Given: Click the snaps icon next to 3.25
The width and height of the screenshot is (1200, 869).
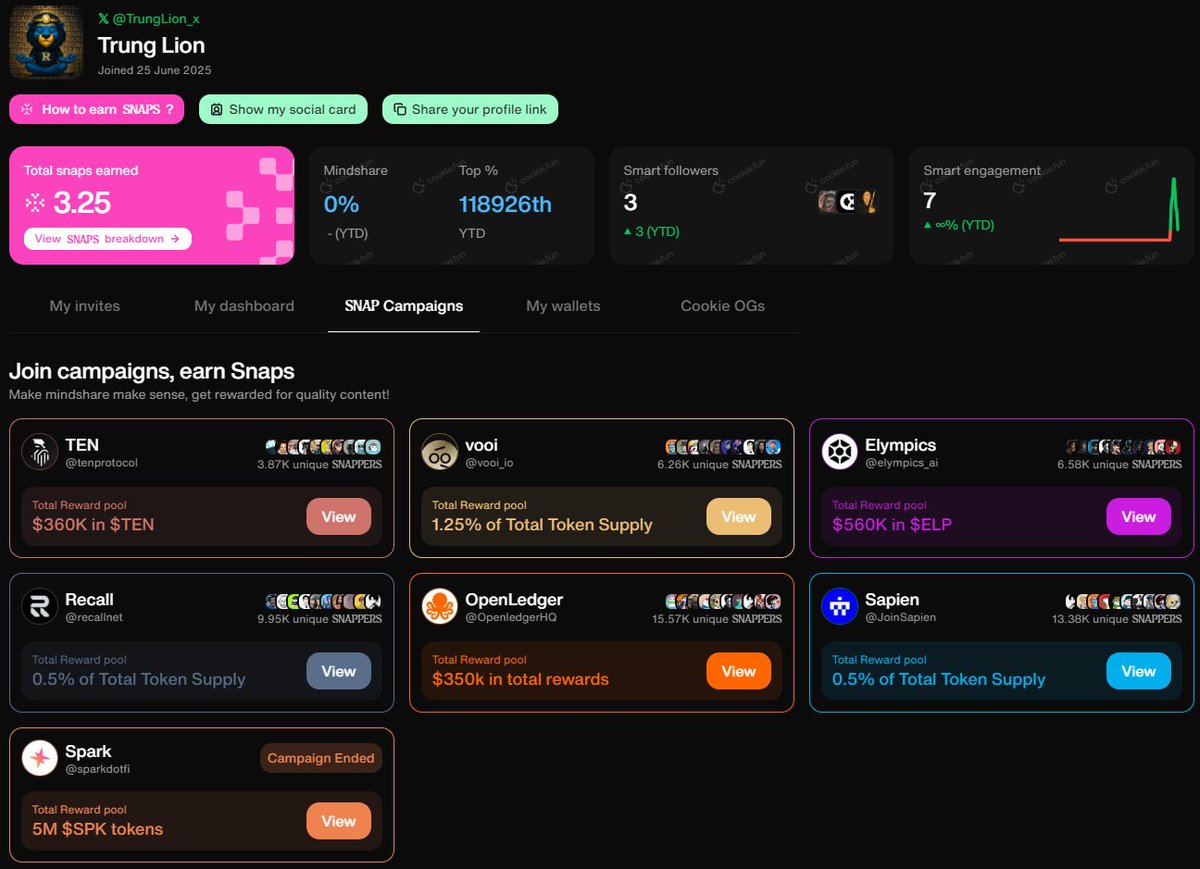Looking at the screenshot, I should 36,203.
